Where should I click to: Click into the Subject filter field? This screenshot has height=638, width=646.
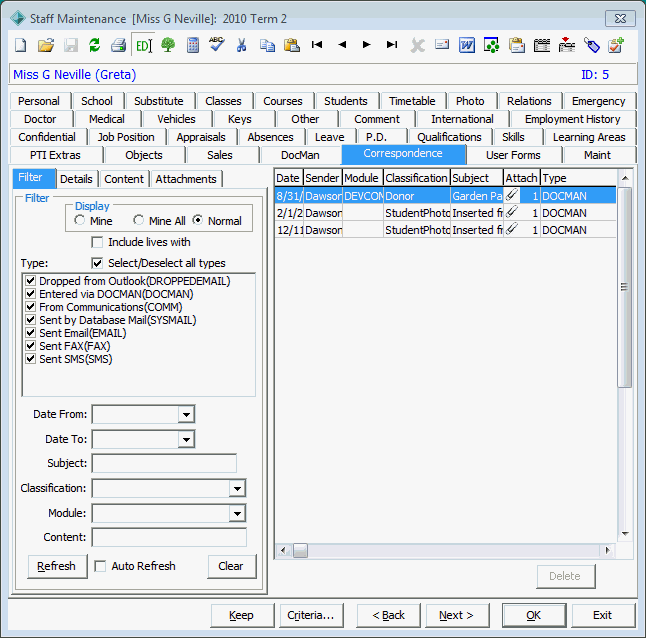point(164,463)
